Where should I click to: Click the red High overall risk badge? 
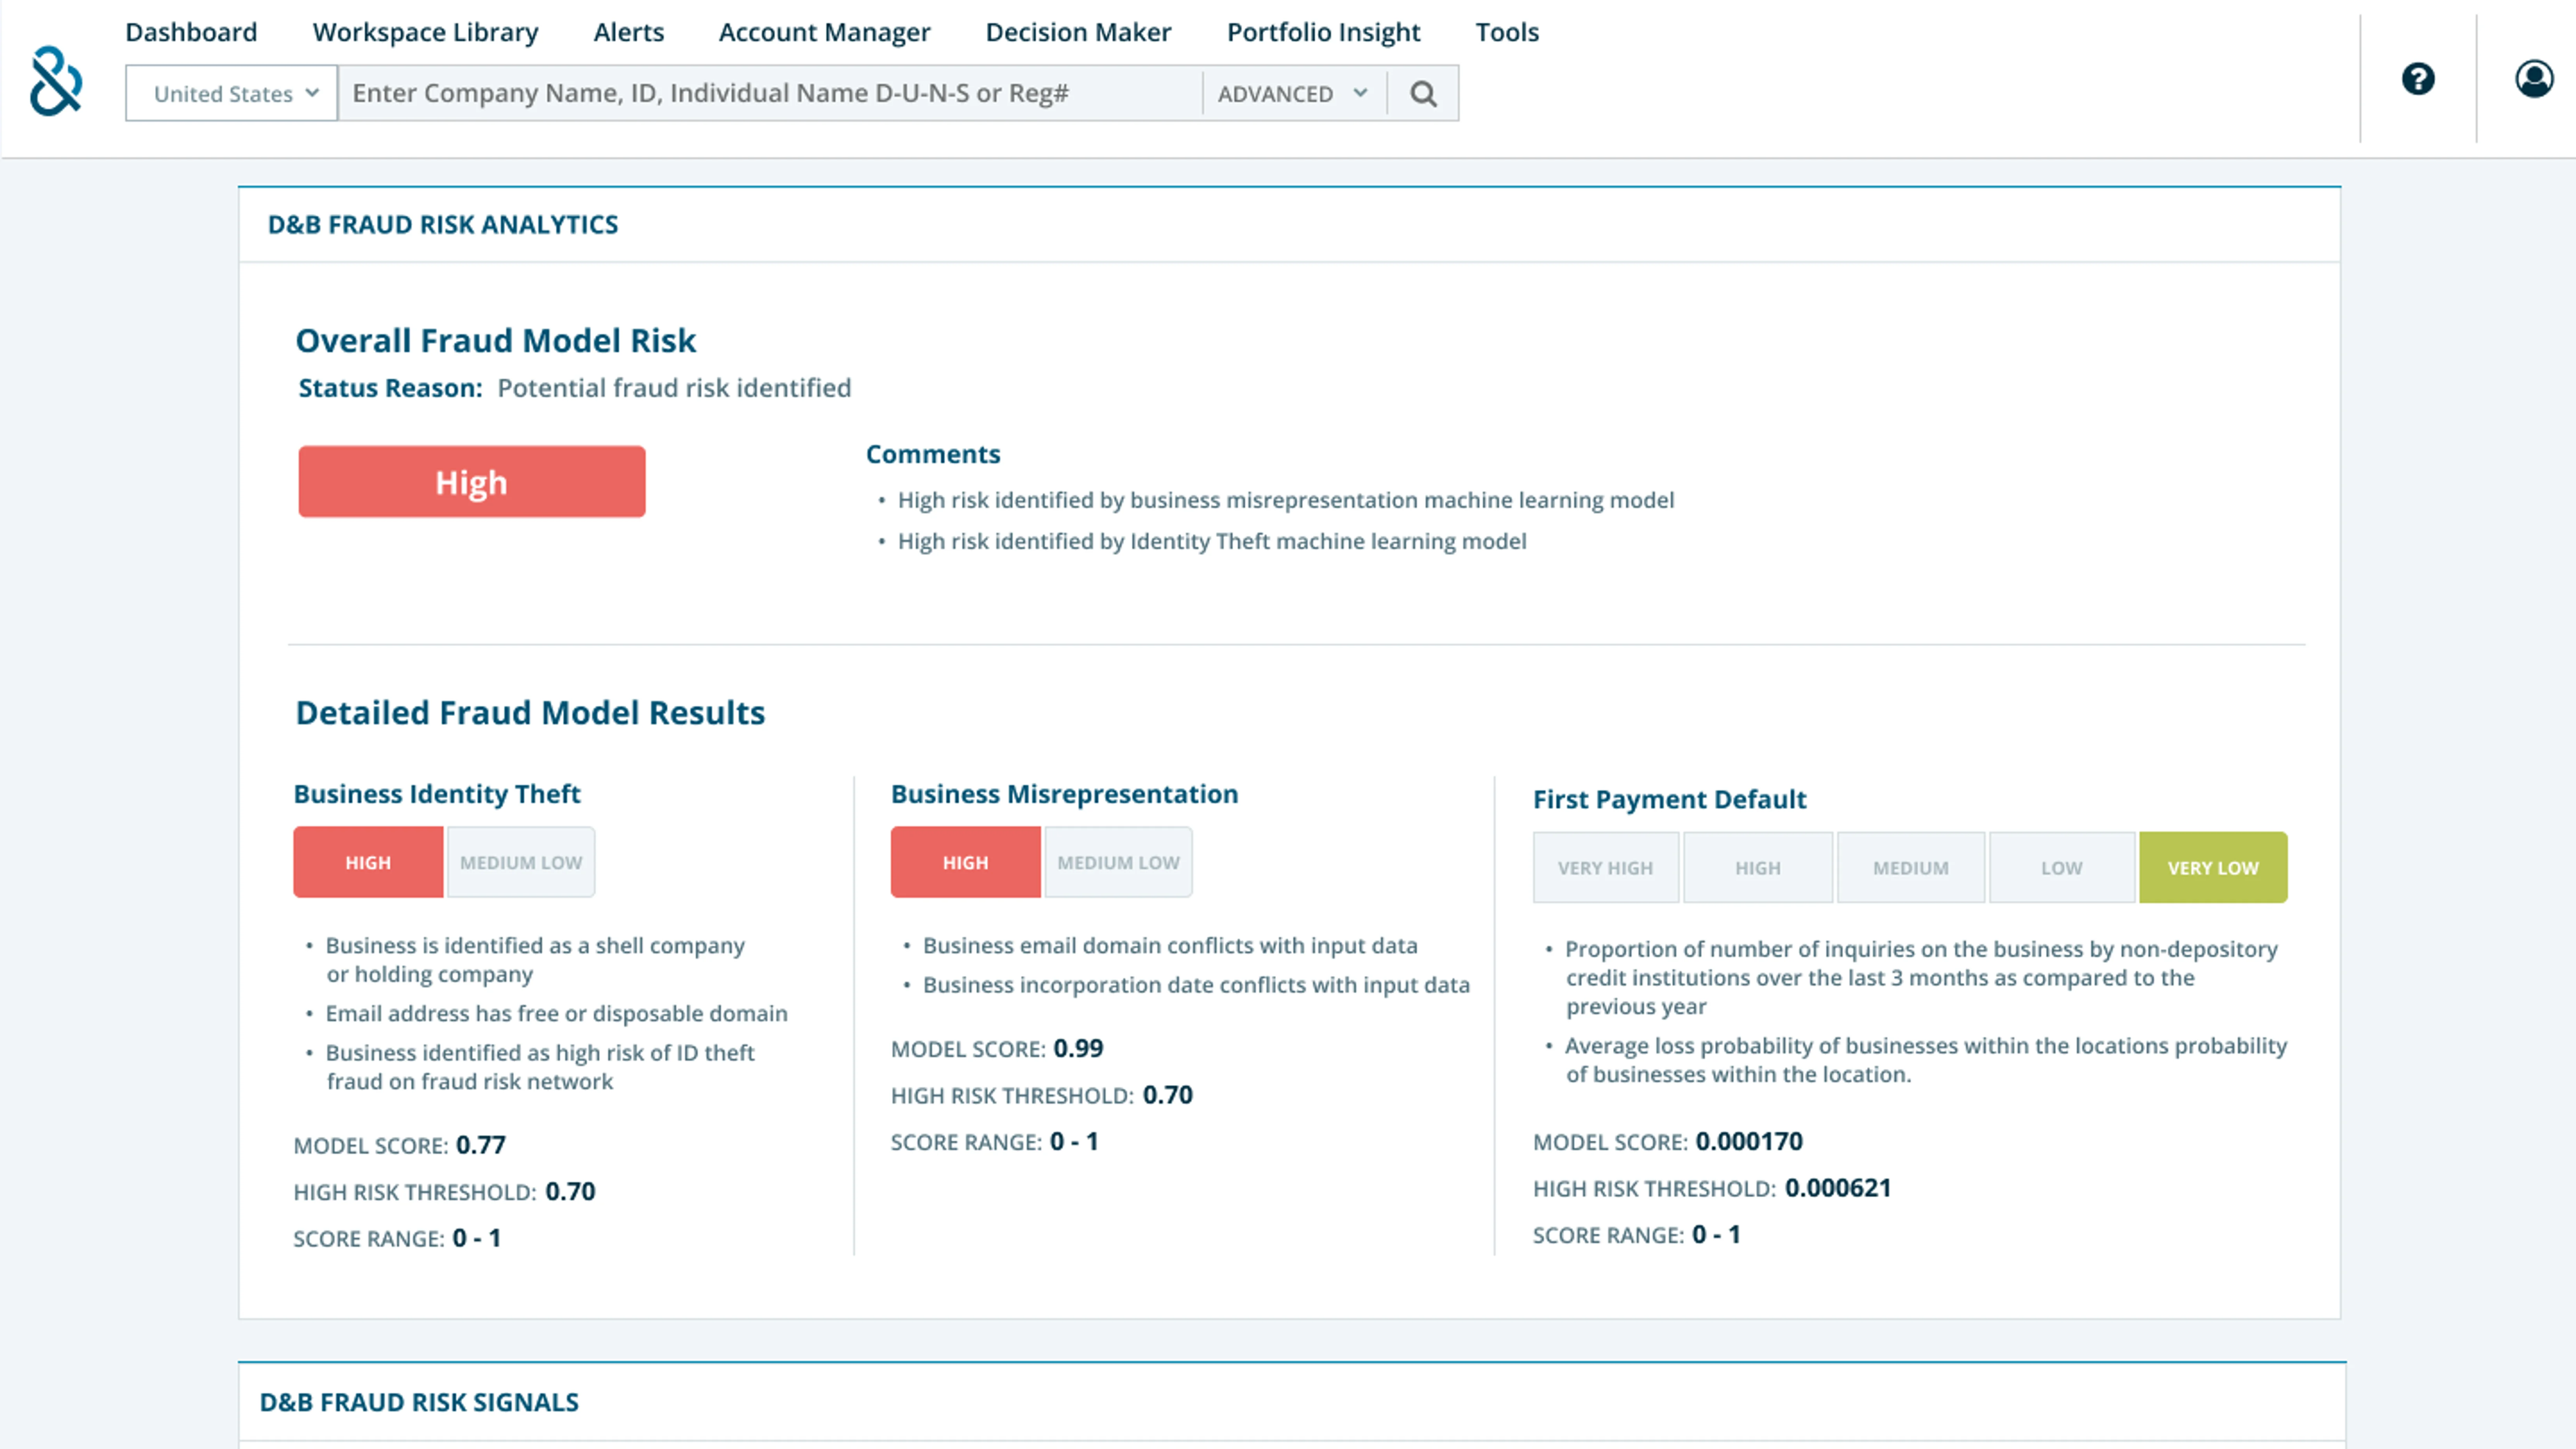click(472, 482)
